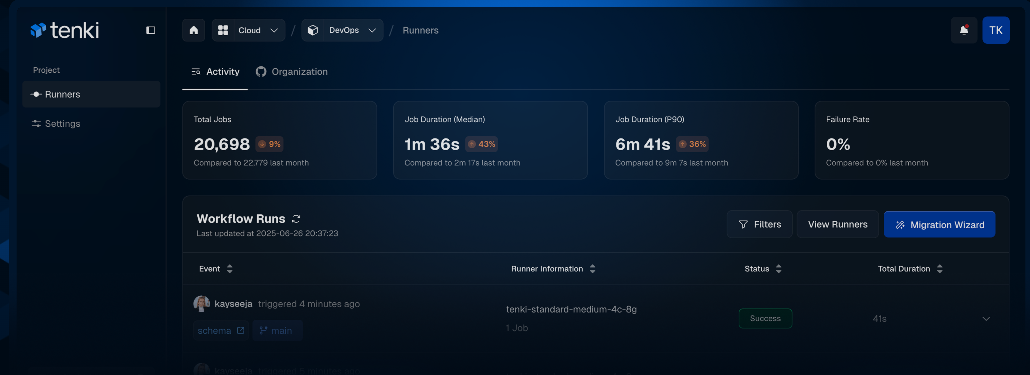Image resolution: width=1030 pixels, height=375 pixels.
Task: Refresh the Workflow Runs list icon
Action: click(x=296, y=219)
